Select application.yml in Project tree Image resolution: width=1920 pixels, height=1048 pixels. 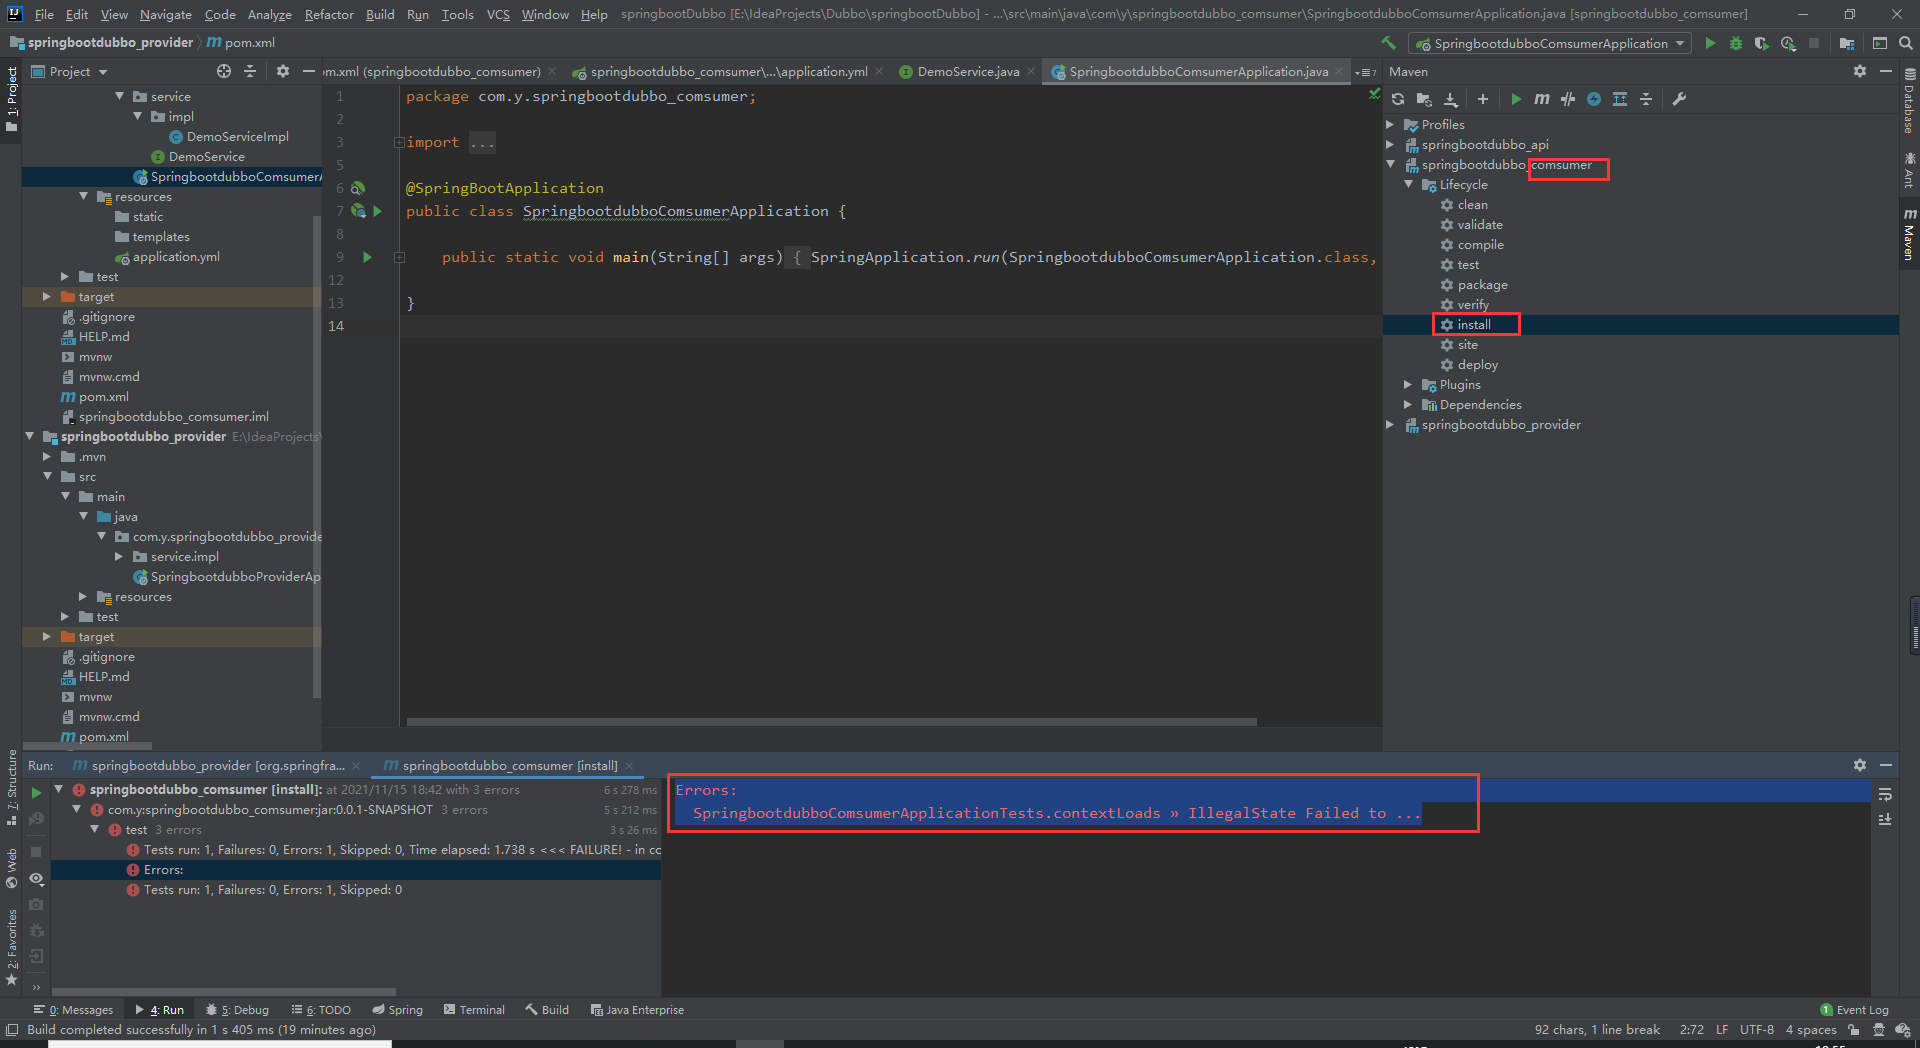[176, 257]
